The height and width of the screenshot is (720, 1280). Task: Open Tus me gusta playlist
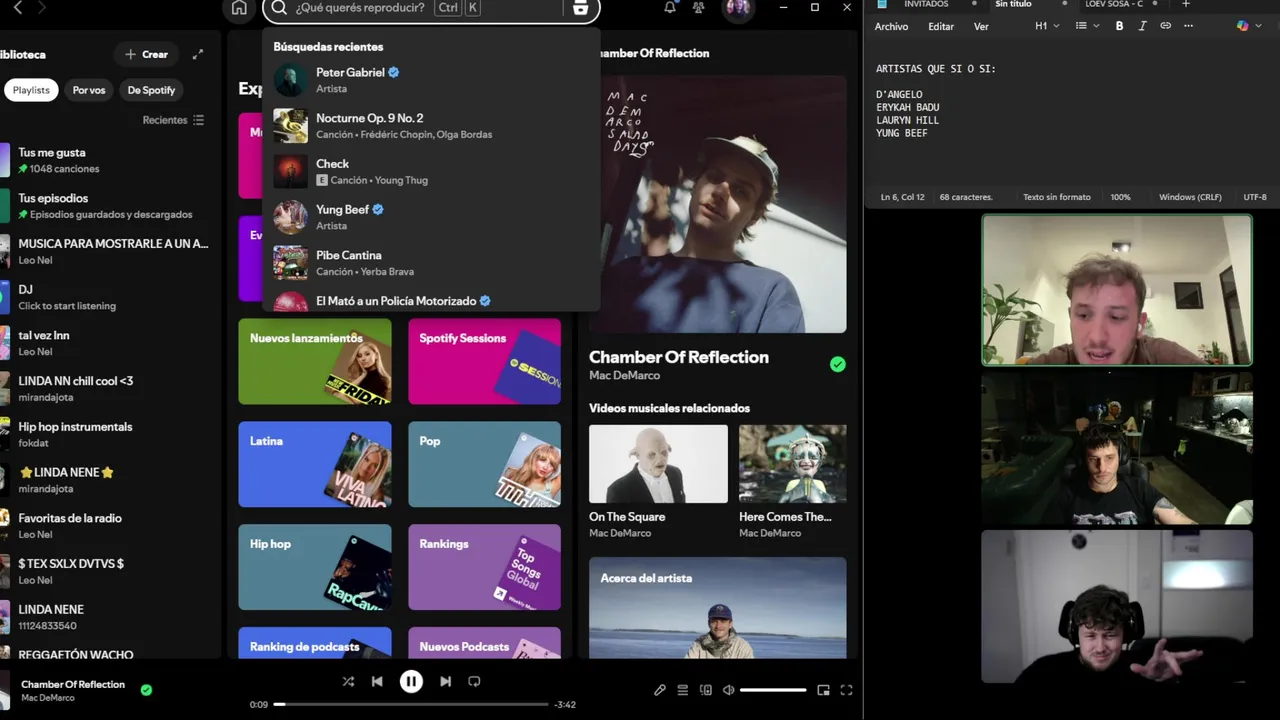pos(105,160)
